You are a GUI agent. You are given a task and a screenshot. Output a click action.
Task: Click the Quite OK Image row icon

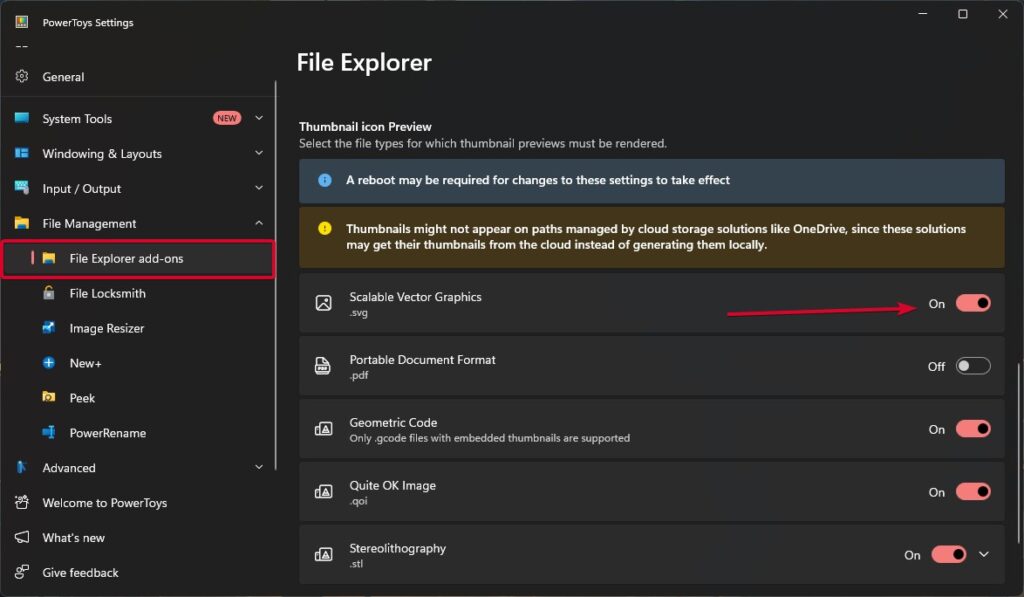click(x=323, y=491)
